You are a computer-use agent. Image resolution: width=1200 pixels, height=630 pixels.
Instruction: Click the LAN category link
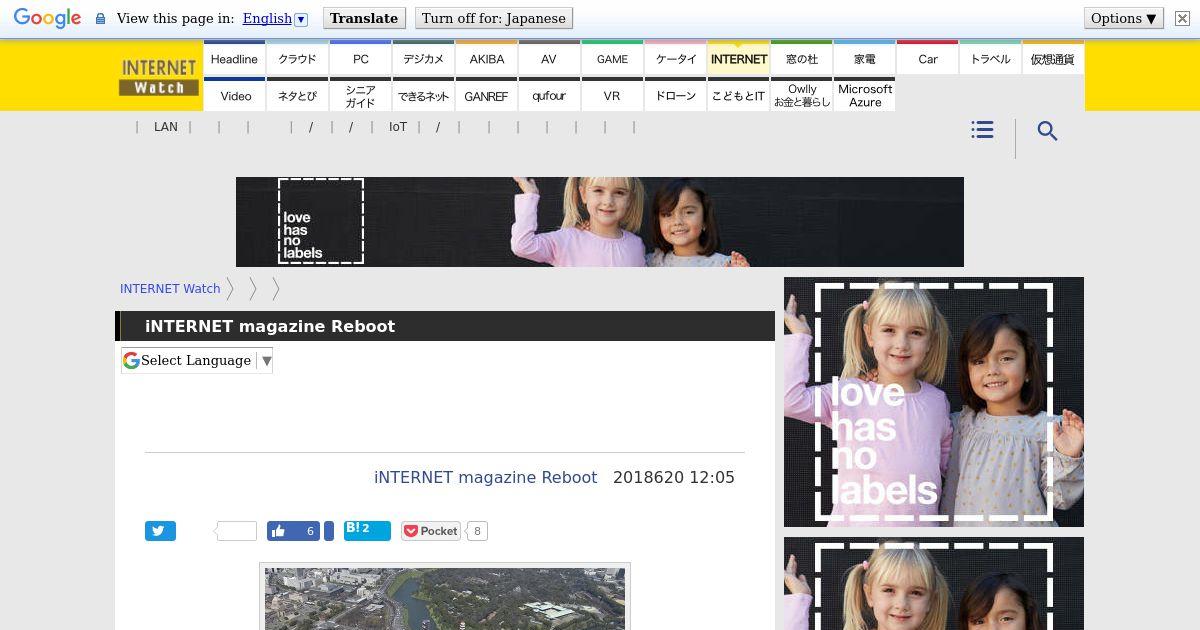[165, 127]
